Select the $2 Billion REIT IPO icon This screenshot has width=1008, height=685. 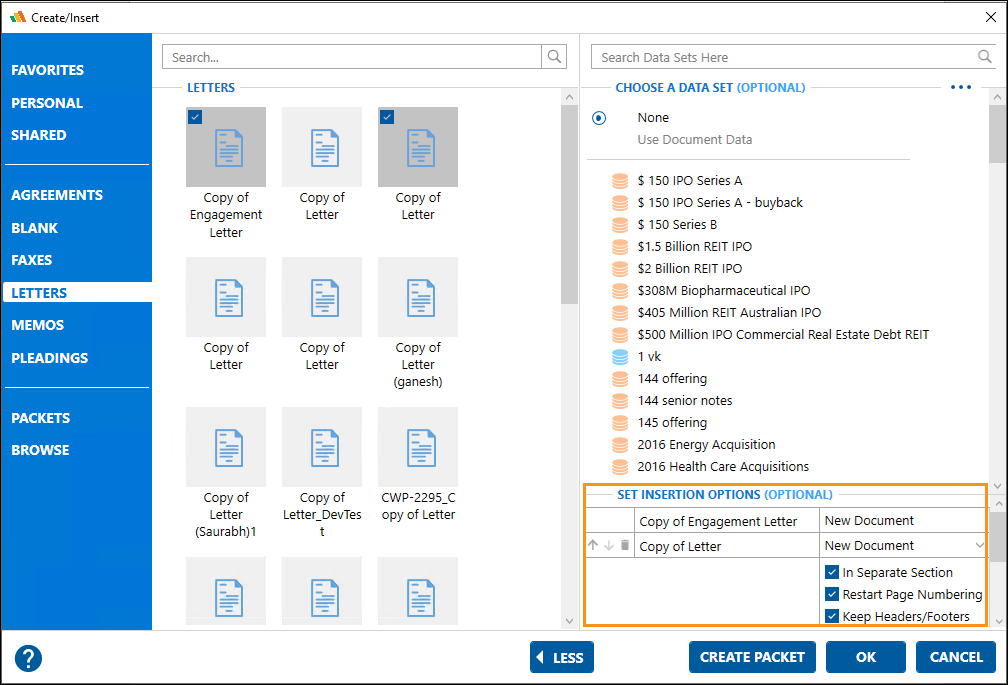tap(620, 269)
